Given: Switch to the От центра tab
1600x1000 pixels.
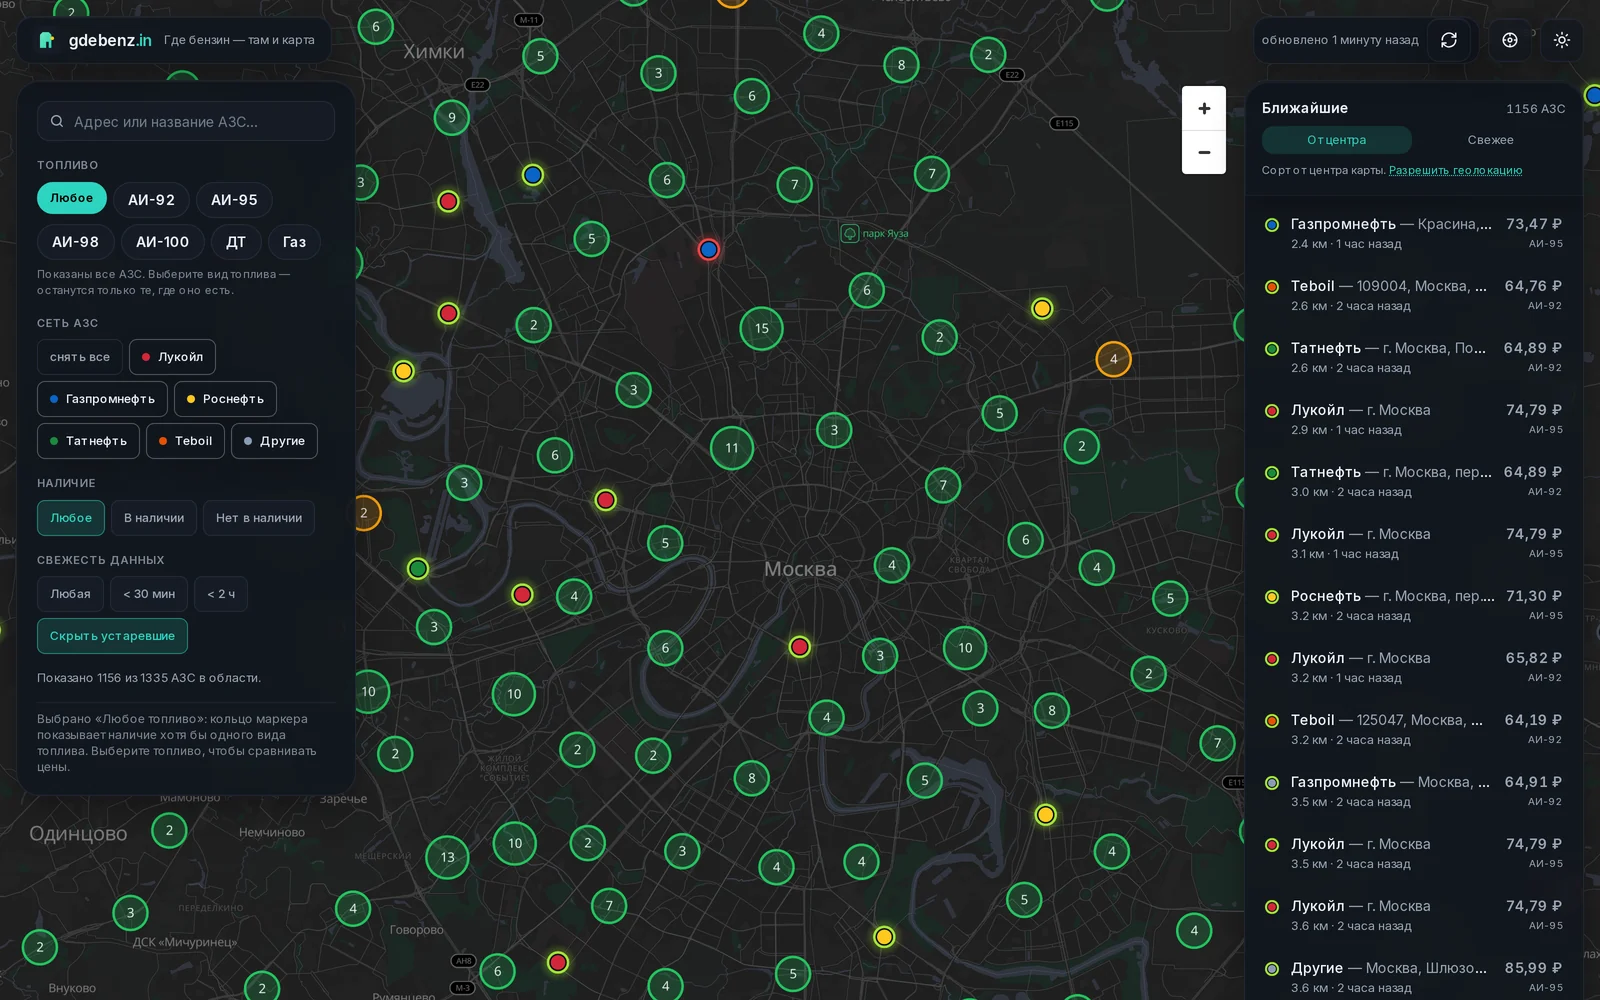Looking at the screenshot, I should pyautogui.click(x=1336, y=140).
